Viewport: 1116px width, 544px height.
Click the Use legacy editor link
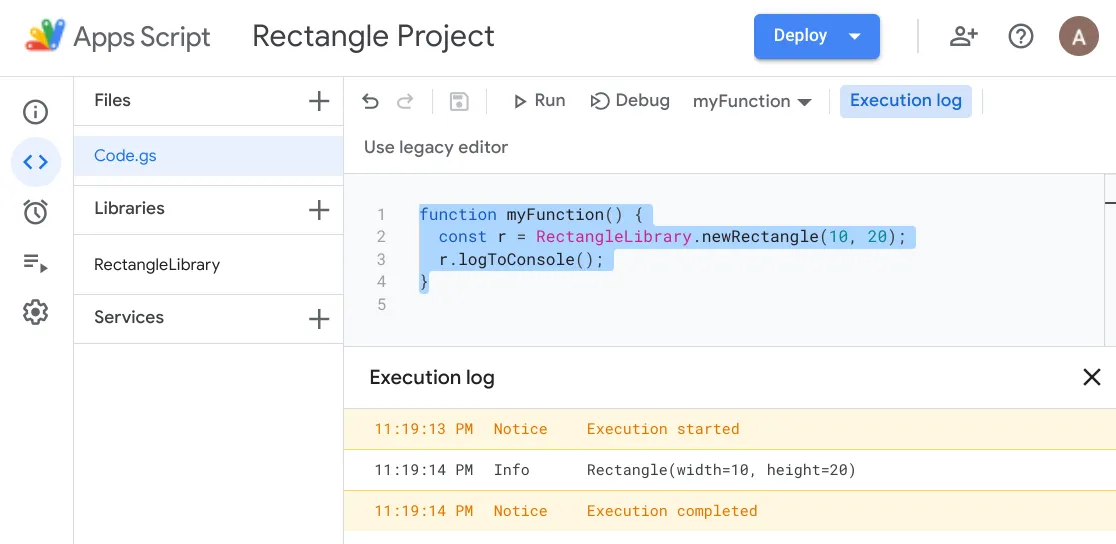[436, 147]
